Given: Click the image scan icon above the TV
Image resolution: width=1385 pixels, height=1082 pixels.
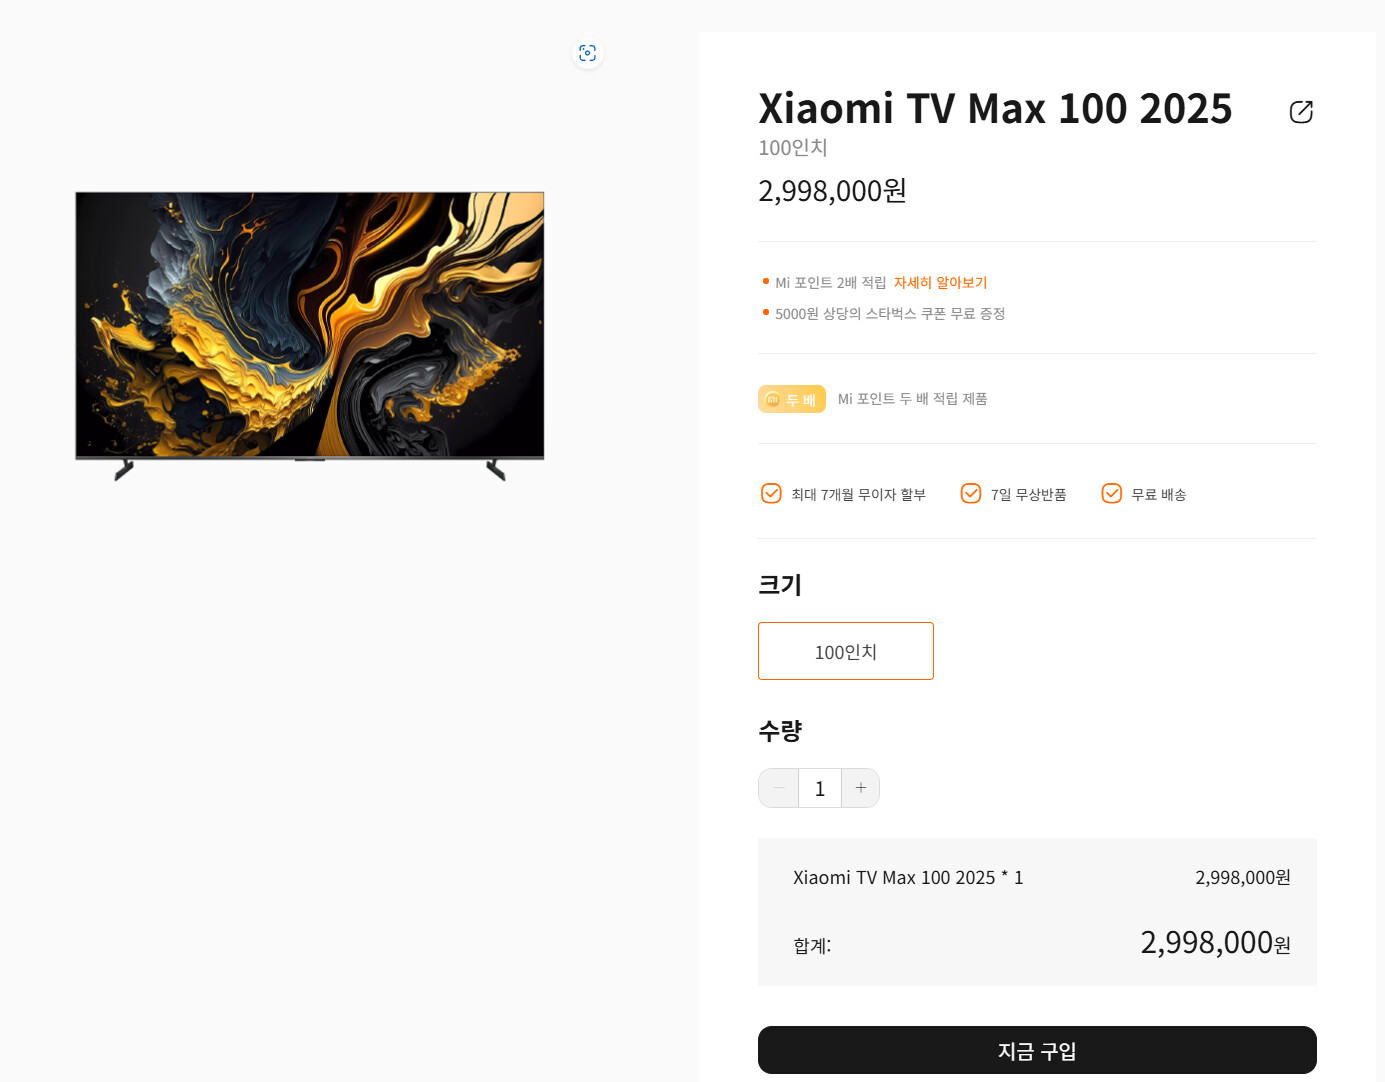Looking at the screenshot, I should [588, 53].
